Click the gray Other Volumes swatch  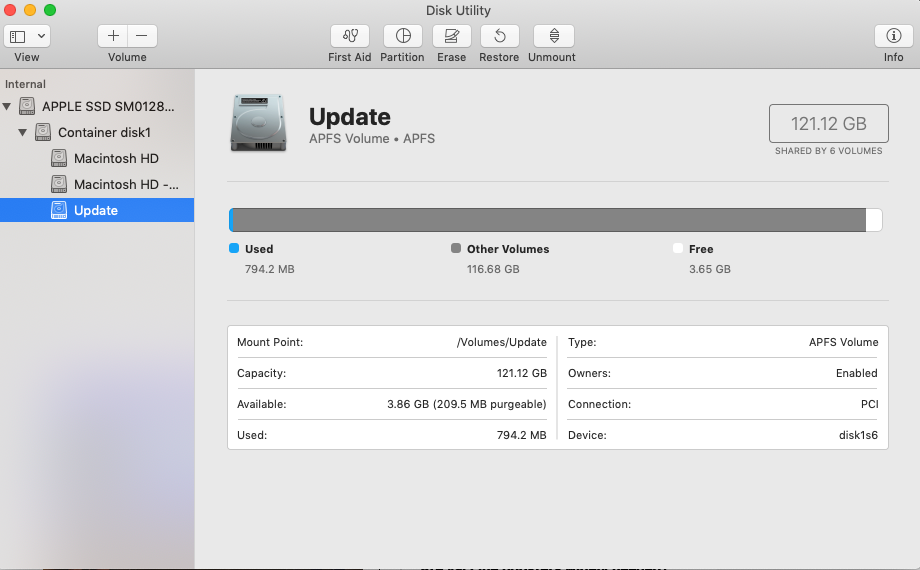click(x=456, y=248)
